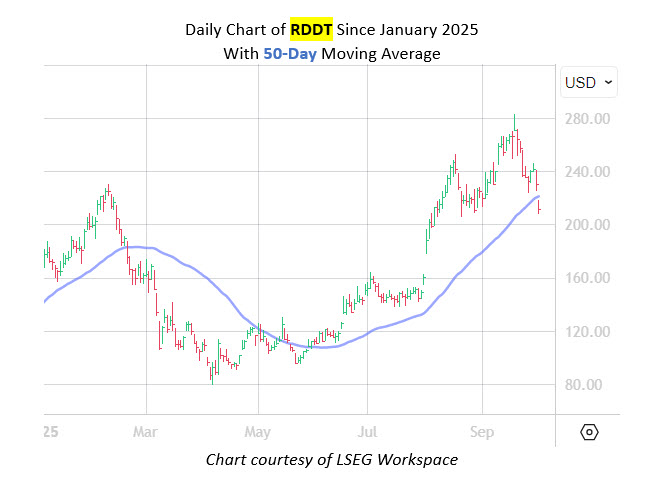Screen dimensions: 650x484
Task: Select the 200.00 price axis label
Action: click(587, 225)
